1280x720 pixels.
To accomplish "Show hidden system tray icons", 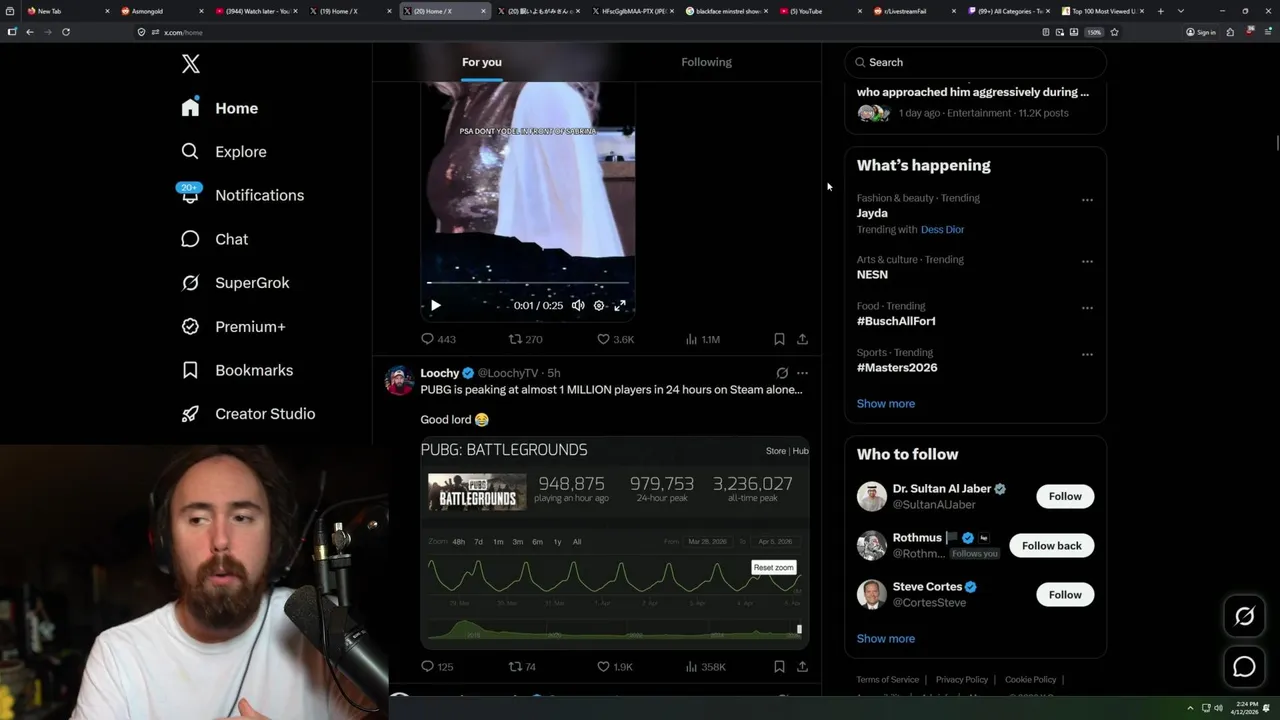I will point(1190,708).
